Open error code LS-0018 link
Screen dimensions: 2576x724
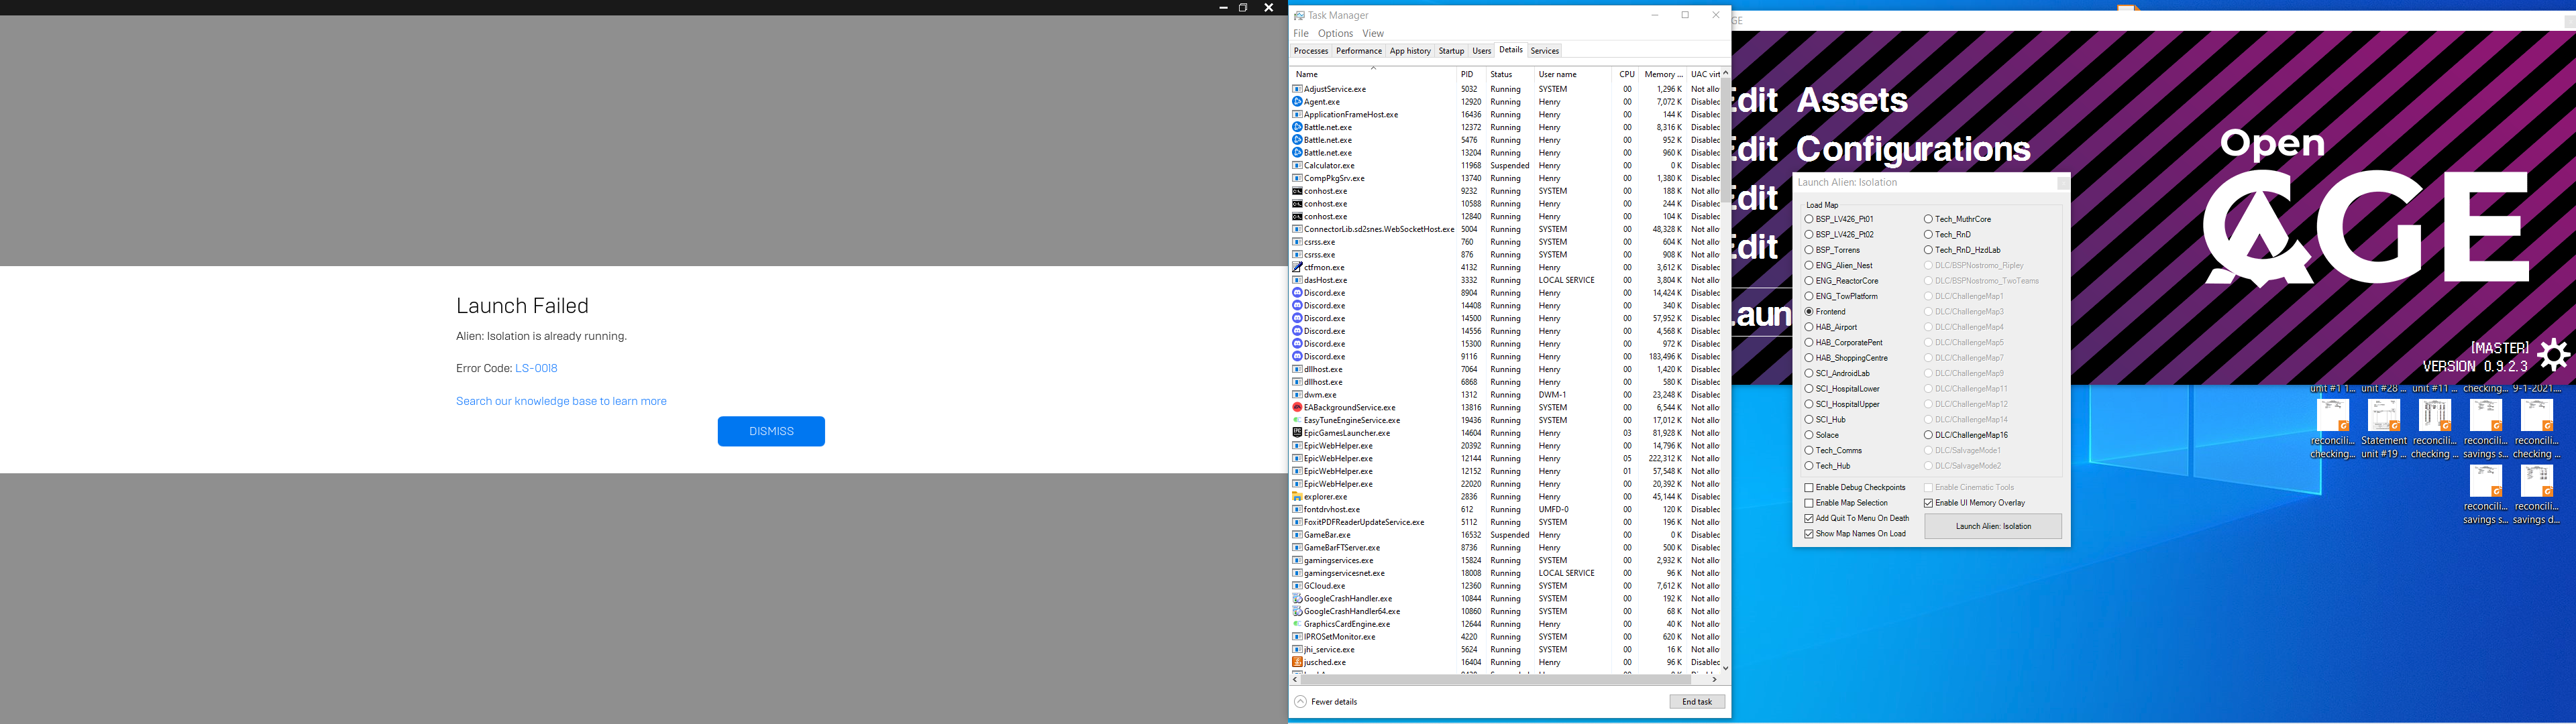(536, 368)
